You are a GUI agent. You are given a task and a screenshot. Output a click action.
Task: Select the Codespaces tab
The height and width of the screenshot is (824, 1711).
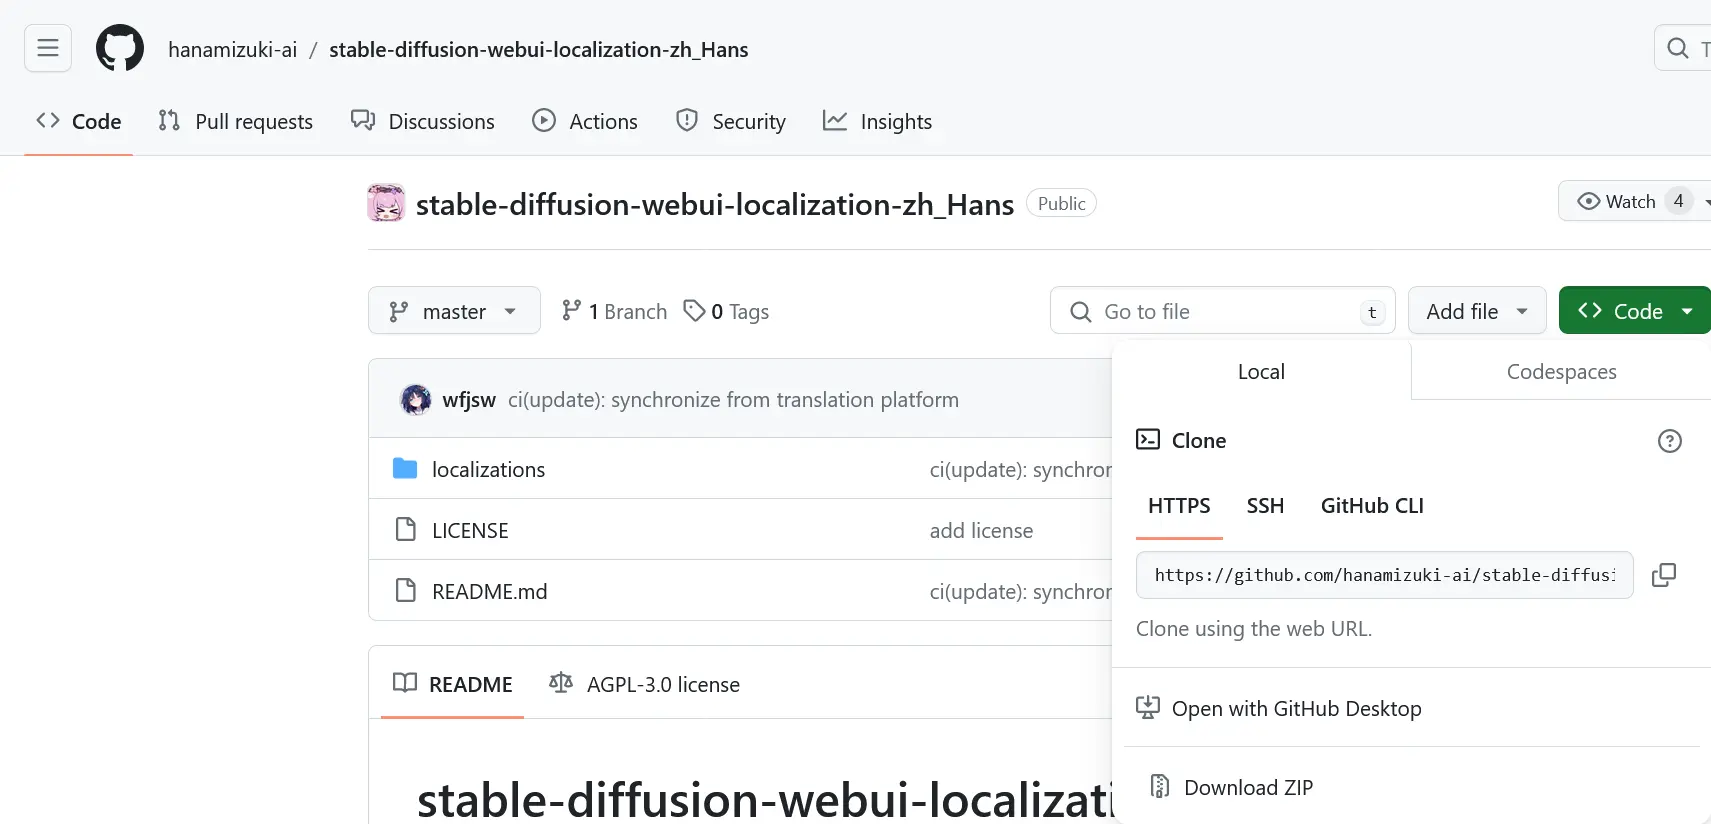(x=1561, y=371)
